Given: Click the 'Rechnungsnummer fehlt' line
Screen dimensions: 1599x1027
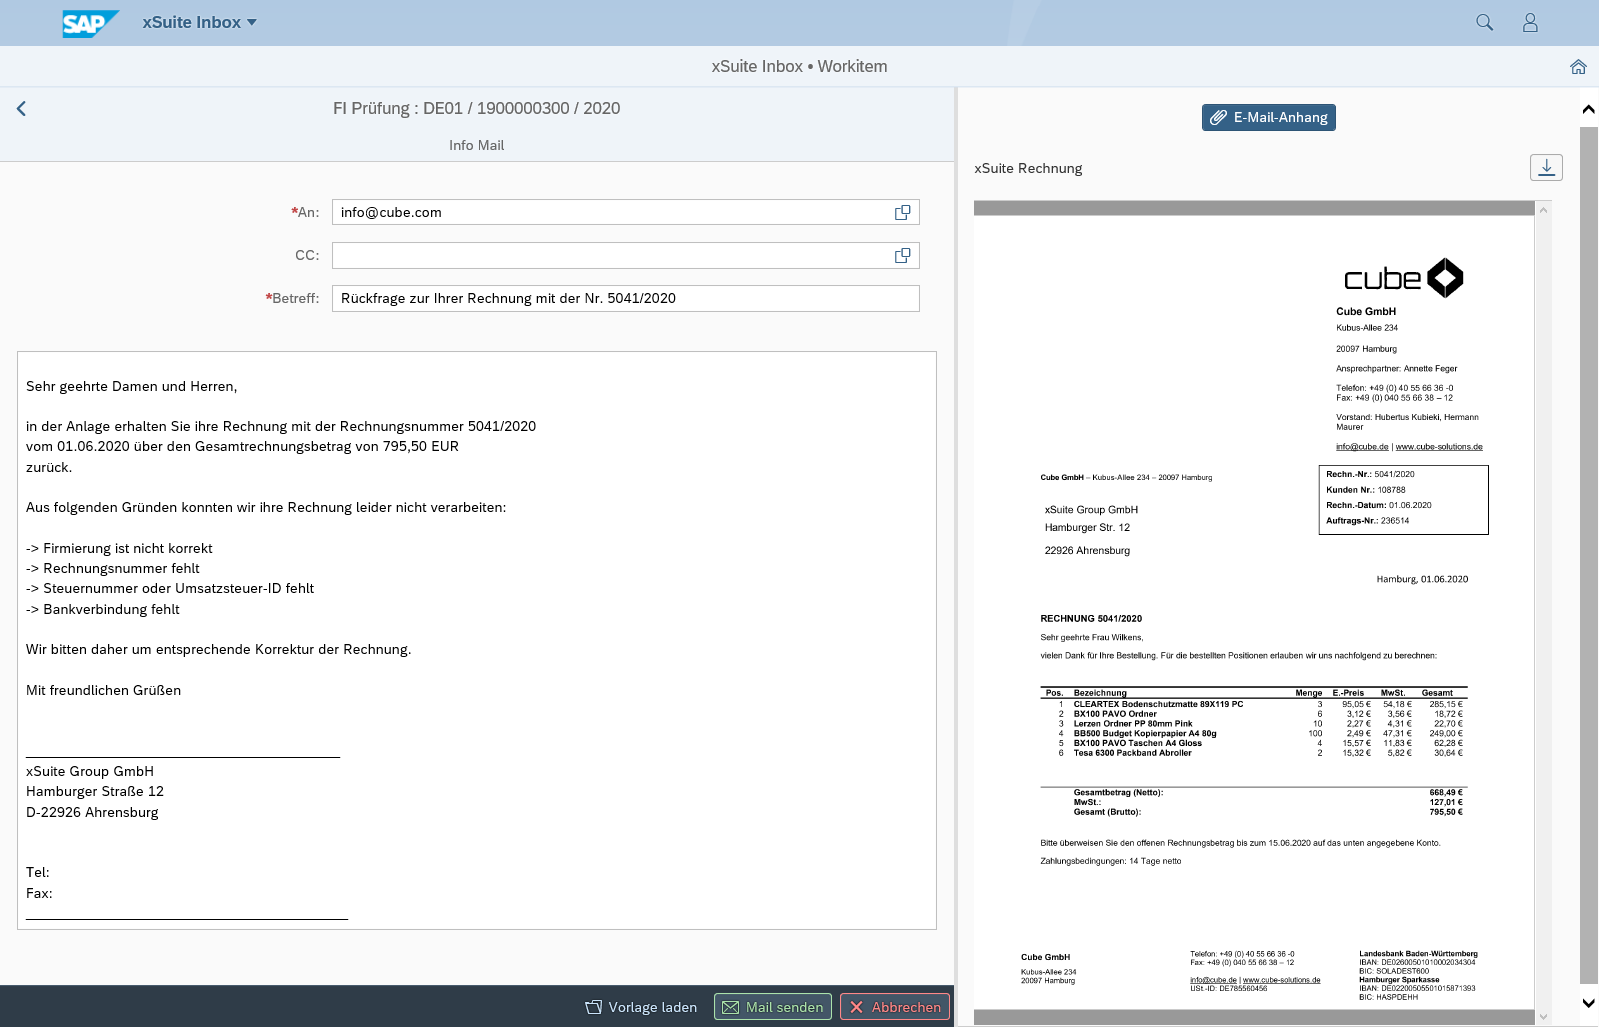Looking at the screenshot, I should click(x=113, y=568).
